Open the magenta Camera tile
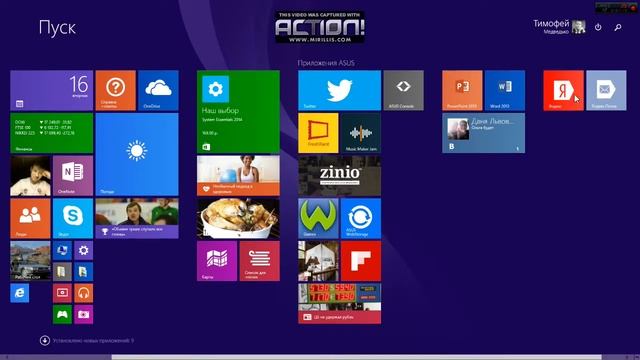This screenshot has width=640, height=360. point(84,314)
